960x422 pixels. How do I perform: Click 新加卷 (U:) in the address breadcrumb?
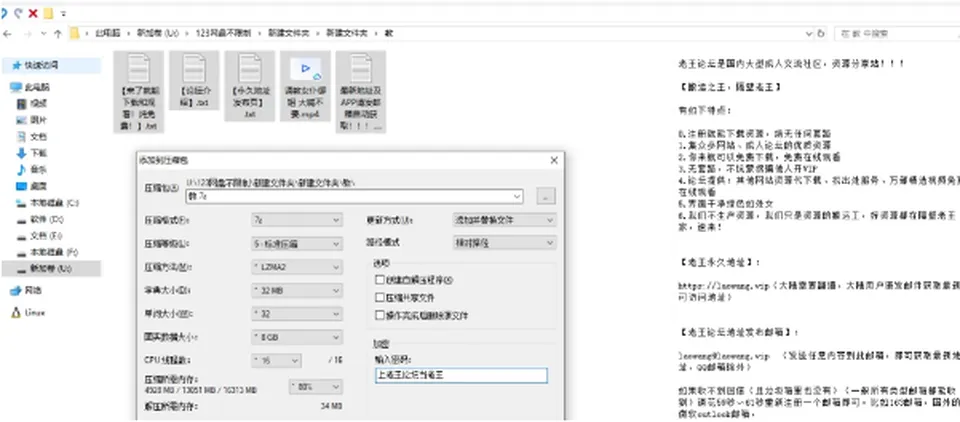pos(157,34)
